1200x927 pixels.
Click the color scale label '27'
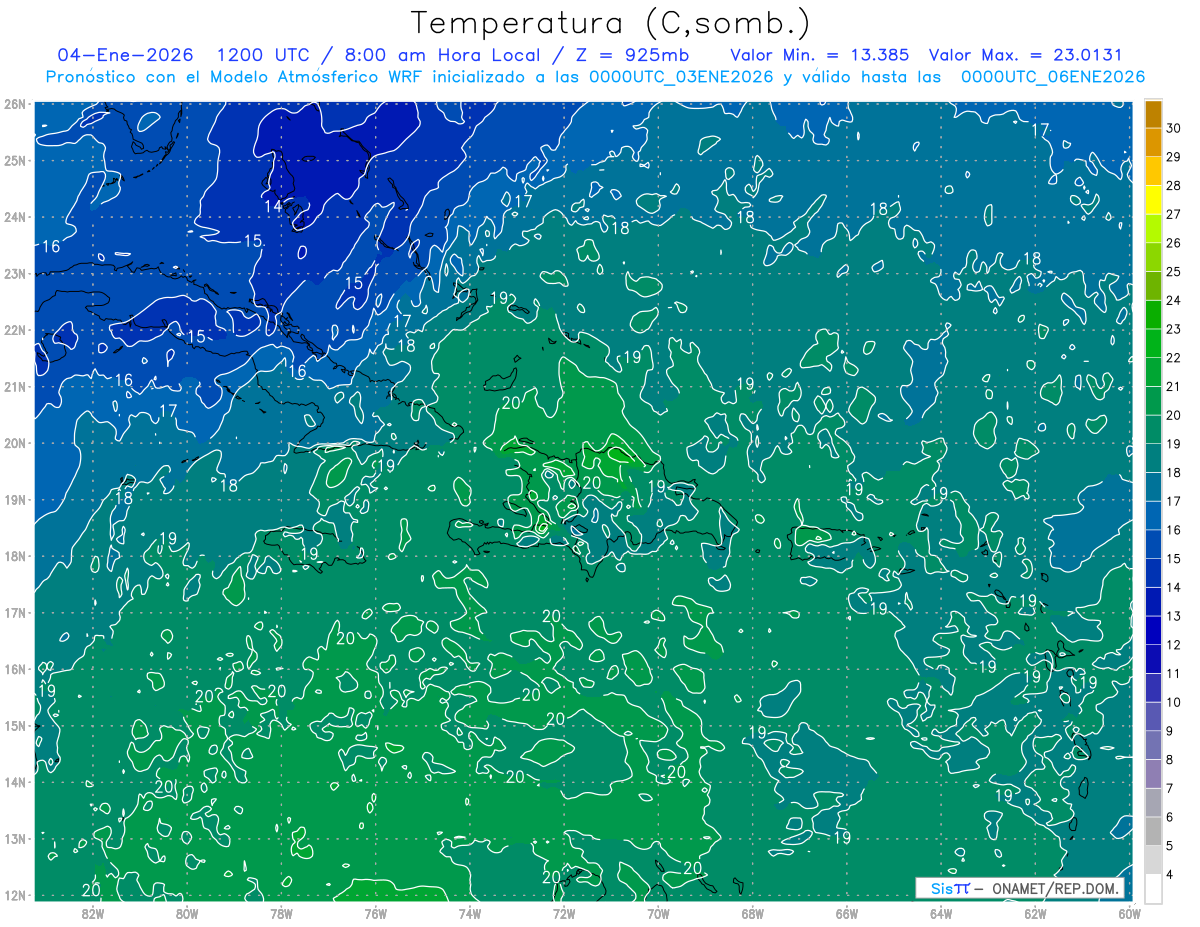(1174, 214)
